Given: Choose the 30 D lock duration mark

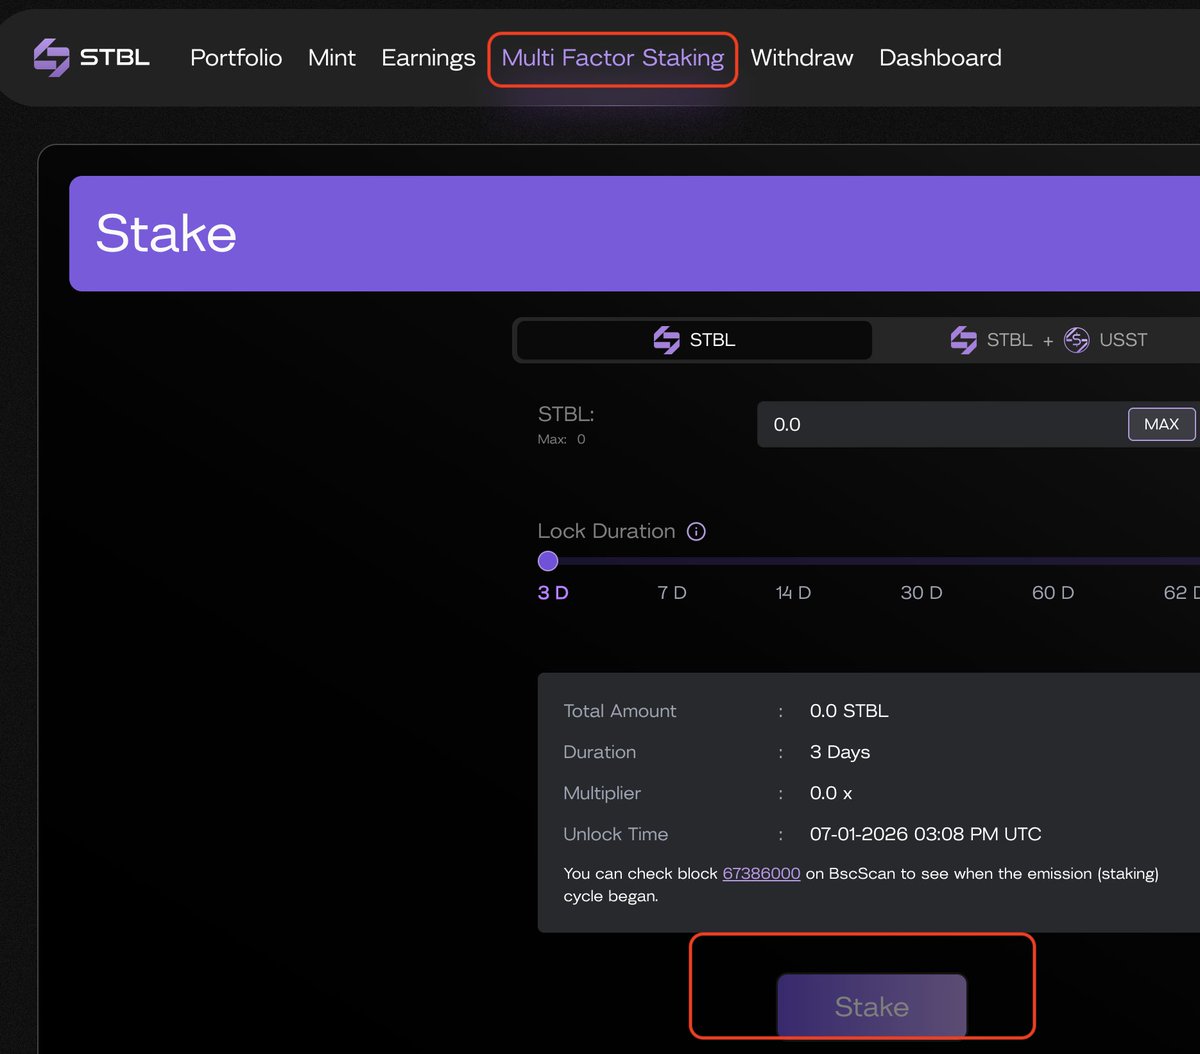Looking at the screenshot, I should tap(921, 593).
